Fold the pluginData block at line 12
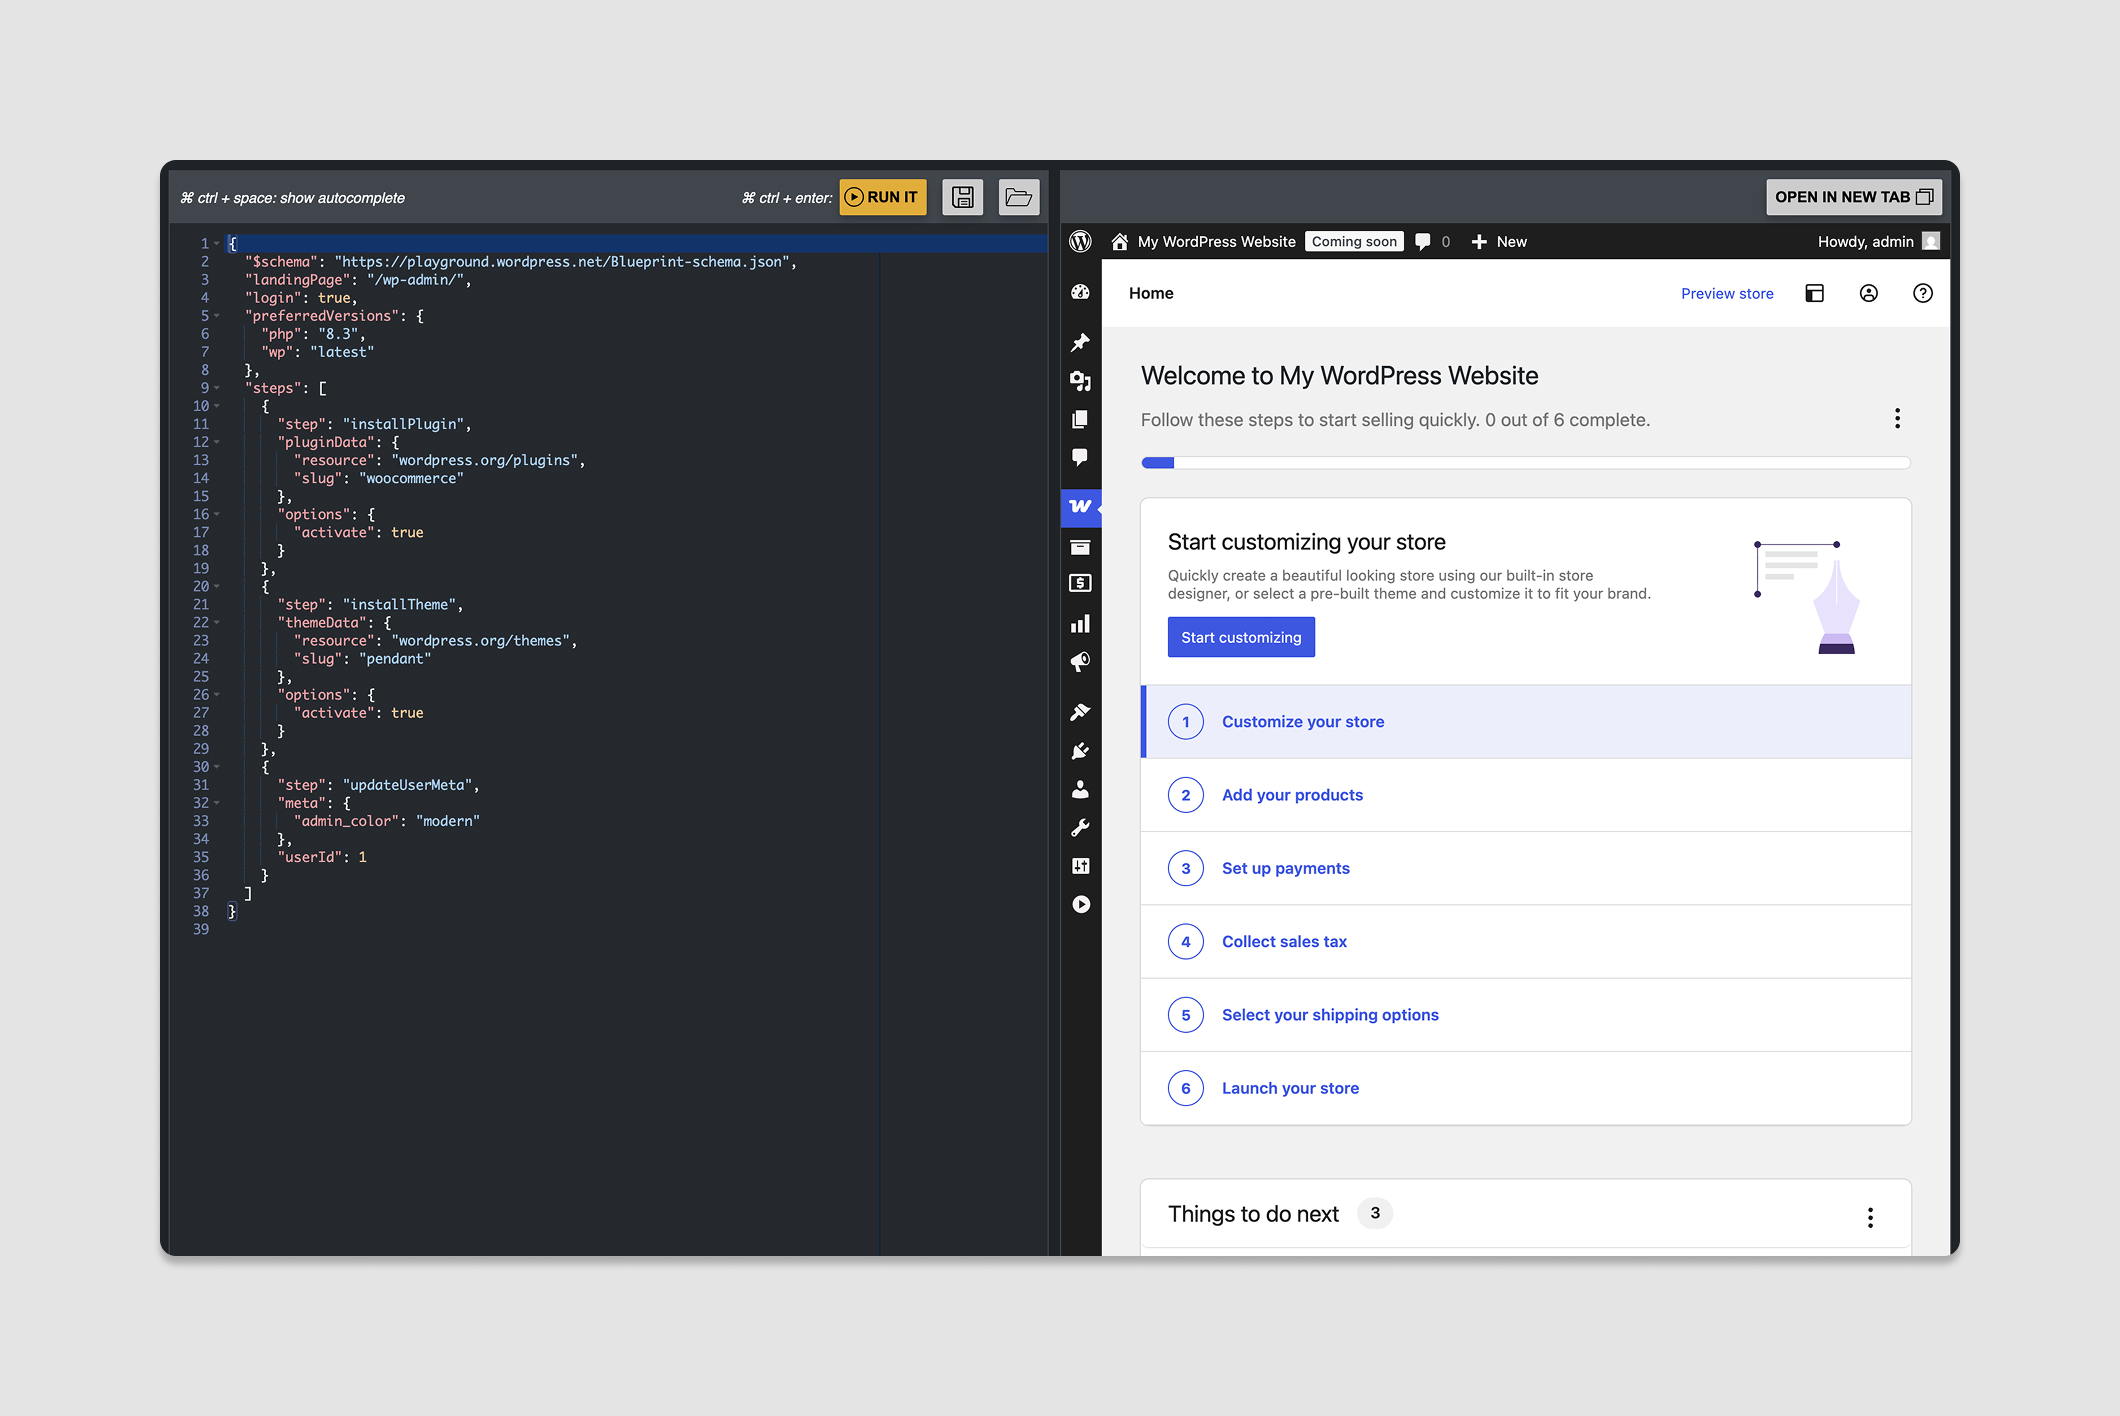The height and width of the screenshot is (1416, 2120). (217, 442)
